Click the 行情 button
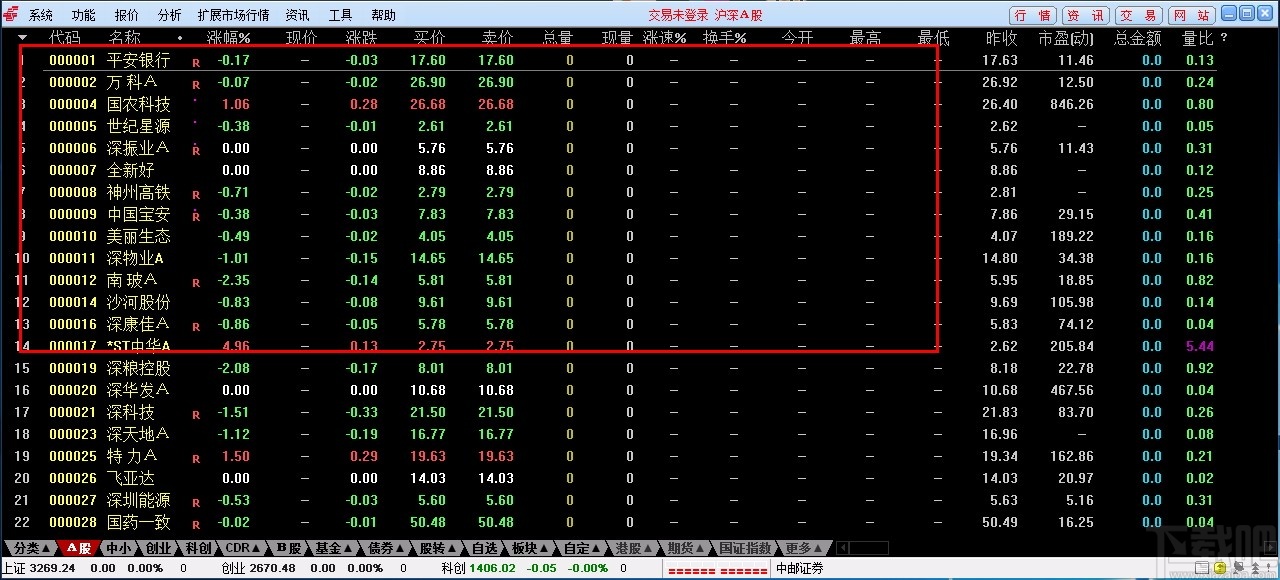1280x580 pixels. coord(1033,15)
